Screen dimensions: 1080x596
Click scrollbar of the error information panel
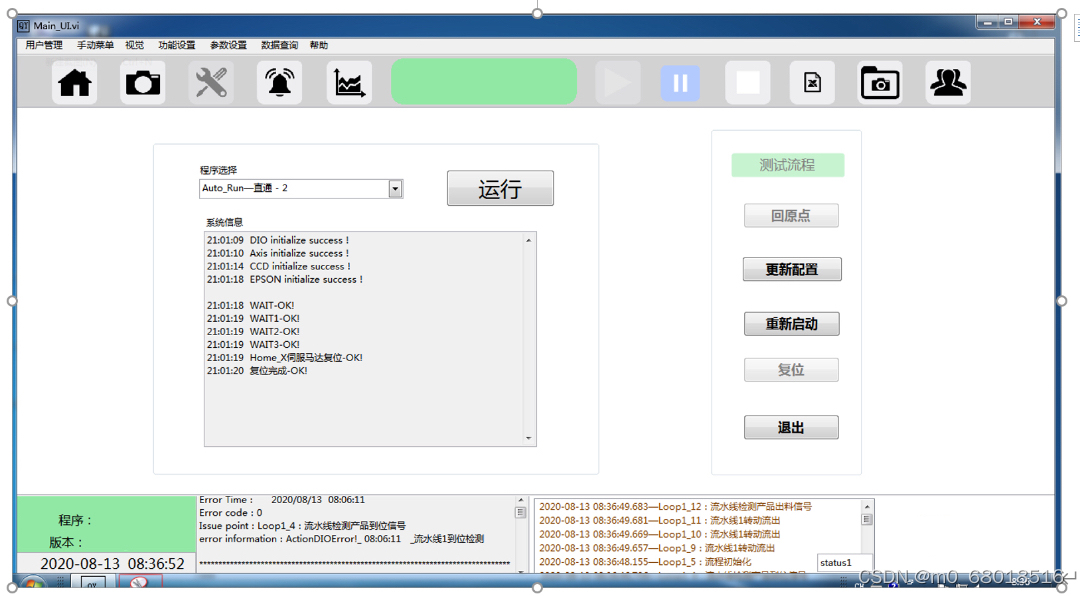click(x=521, y=534)
